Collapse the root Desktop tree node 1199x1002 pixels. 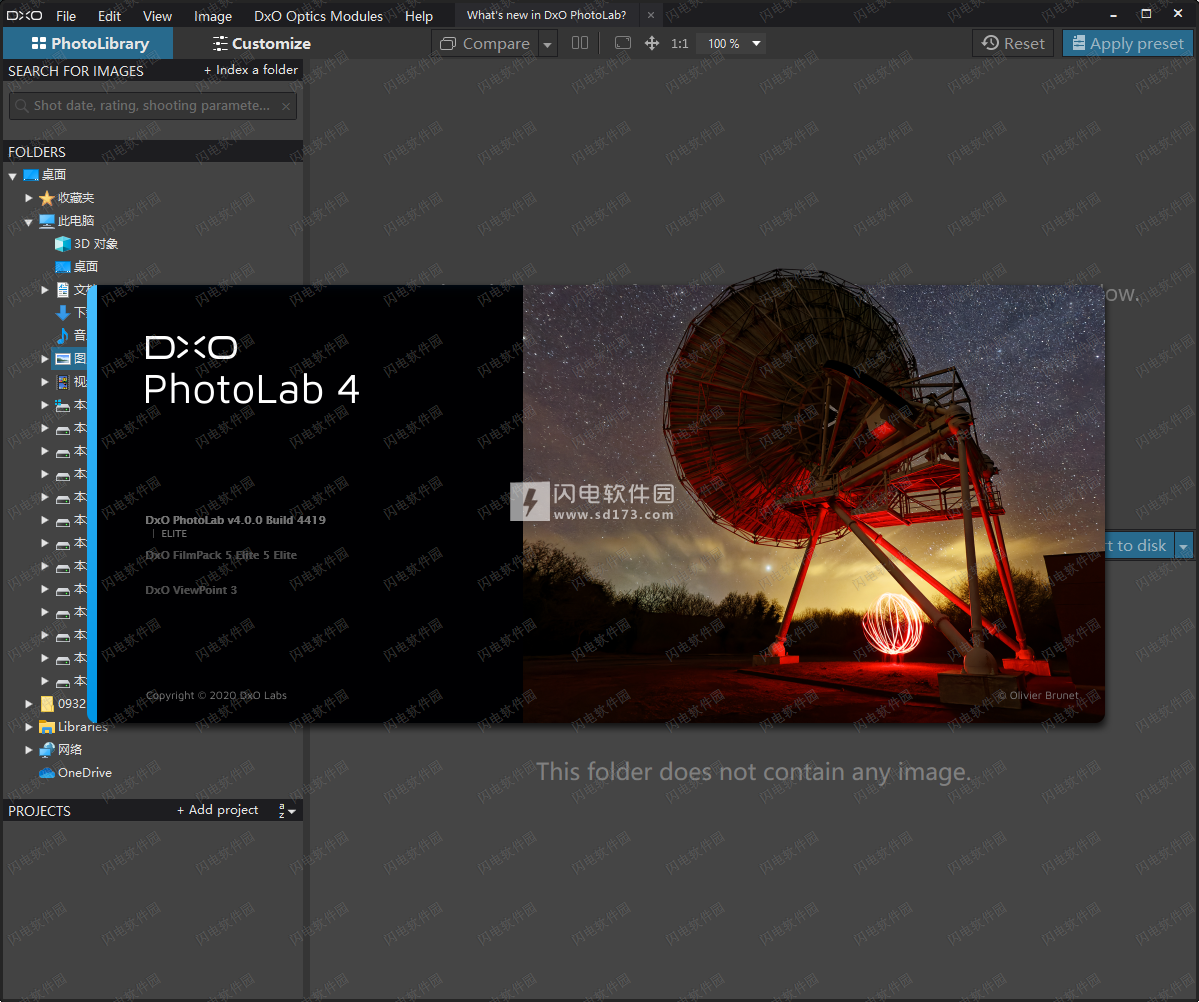tap(12, 176)
